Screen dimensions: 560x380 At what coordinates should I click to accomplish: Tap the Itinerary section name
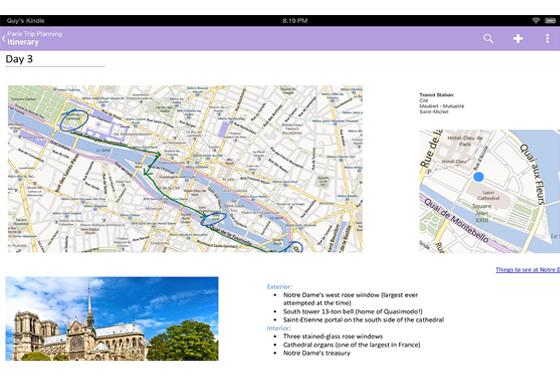tap(23, 42)
